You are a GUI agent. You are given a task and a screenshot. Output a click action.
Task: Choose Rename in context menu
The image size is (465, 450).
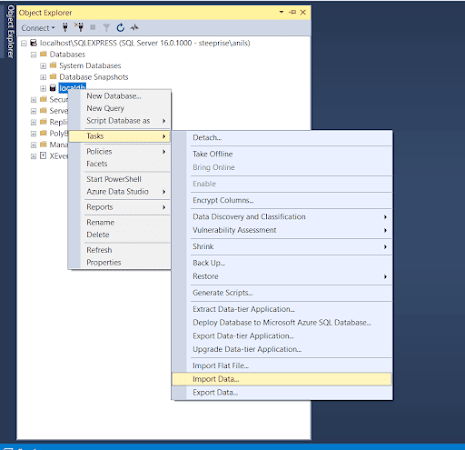[x=120, y=222]
